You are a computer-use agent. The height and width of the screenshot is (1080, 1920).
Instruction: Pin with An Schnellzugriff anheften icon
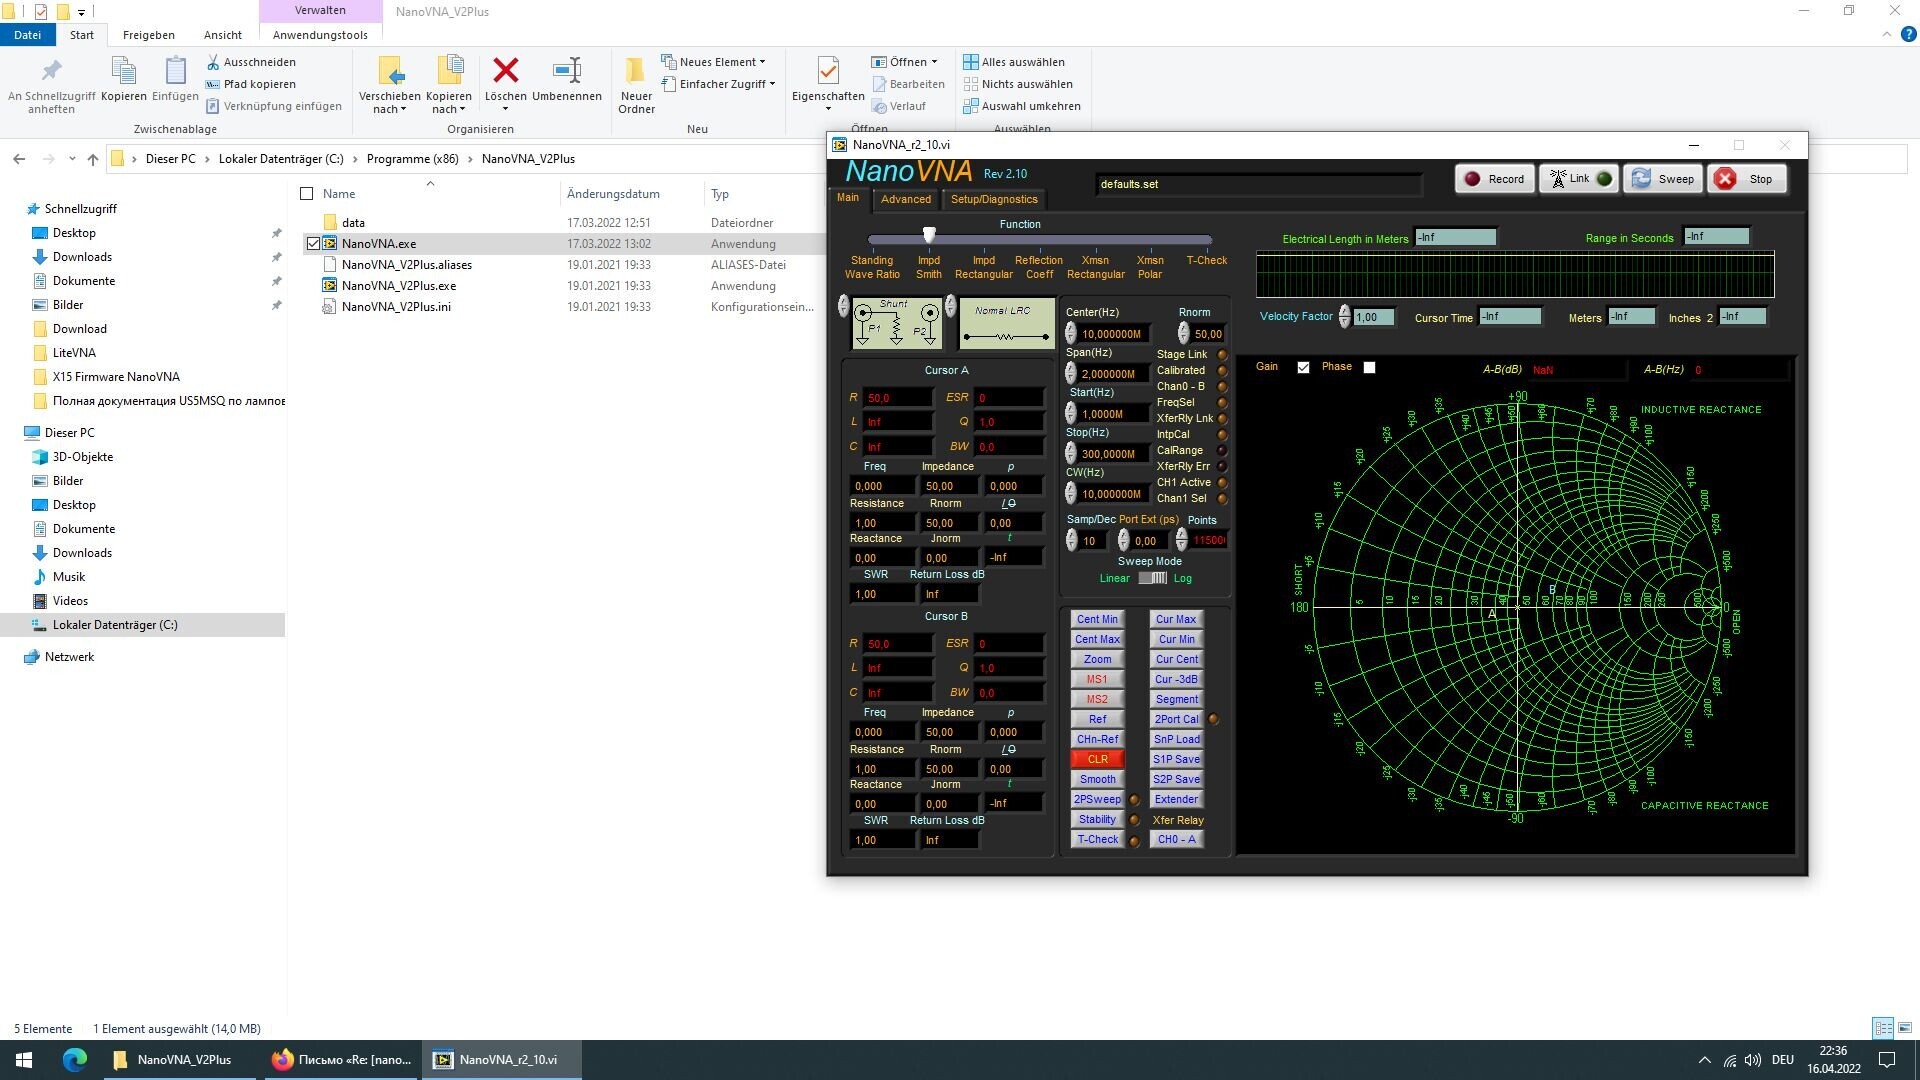click(x=51, y=70)
